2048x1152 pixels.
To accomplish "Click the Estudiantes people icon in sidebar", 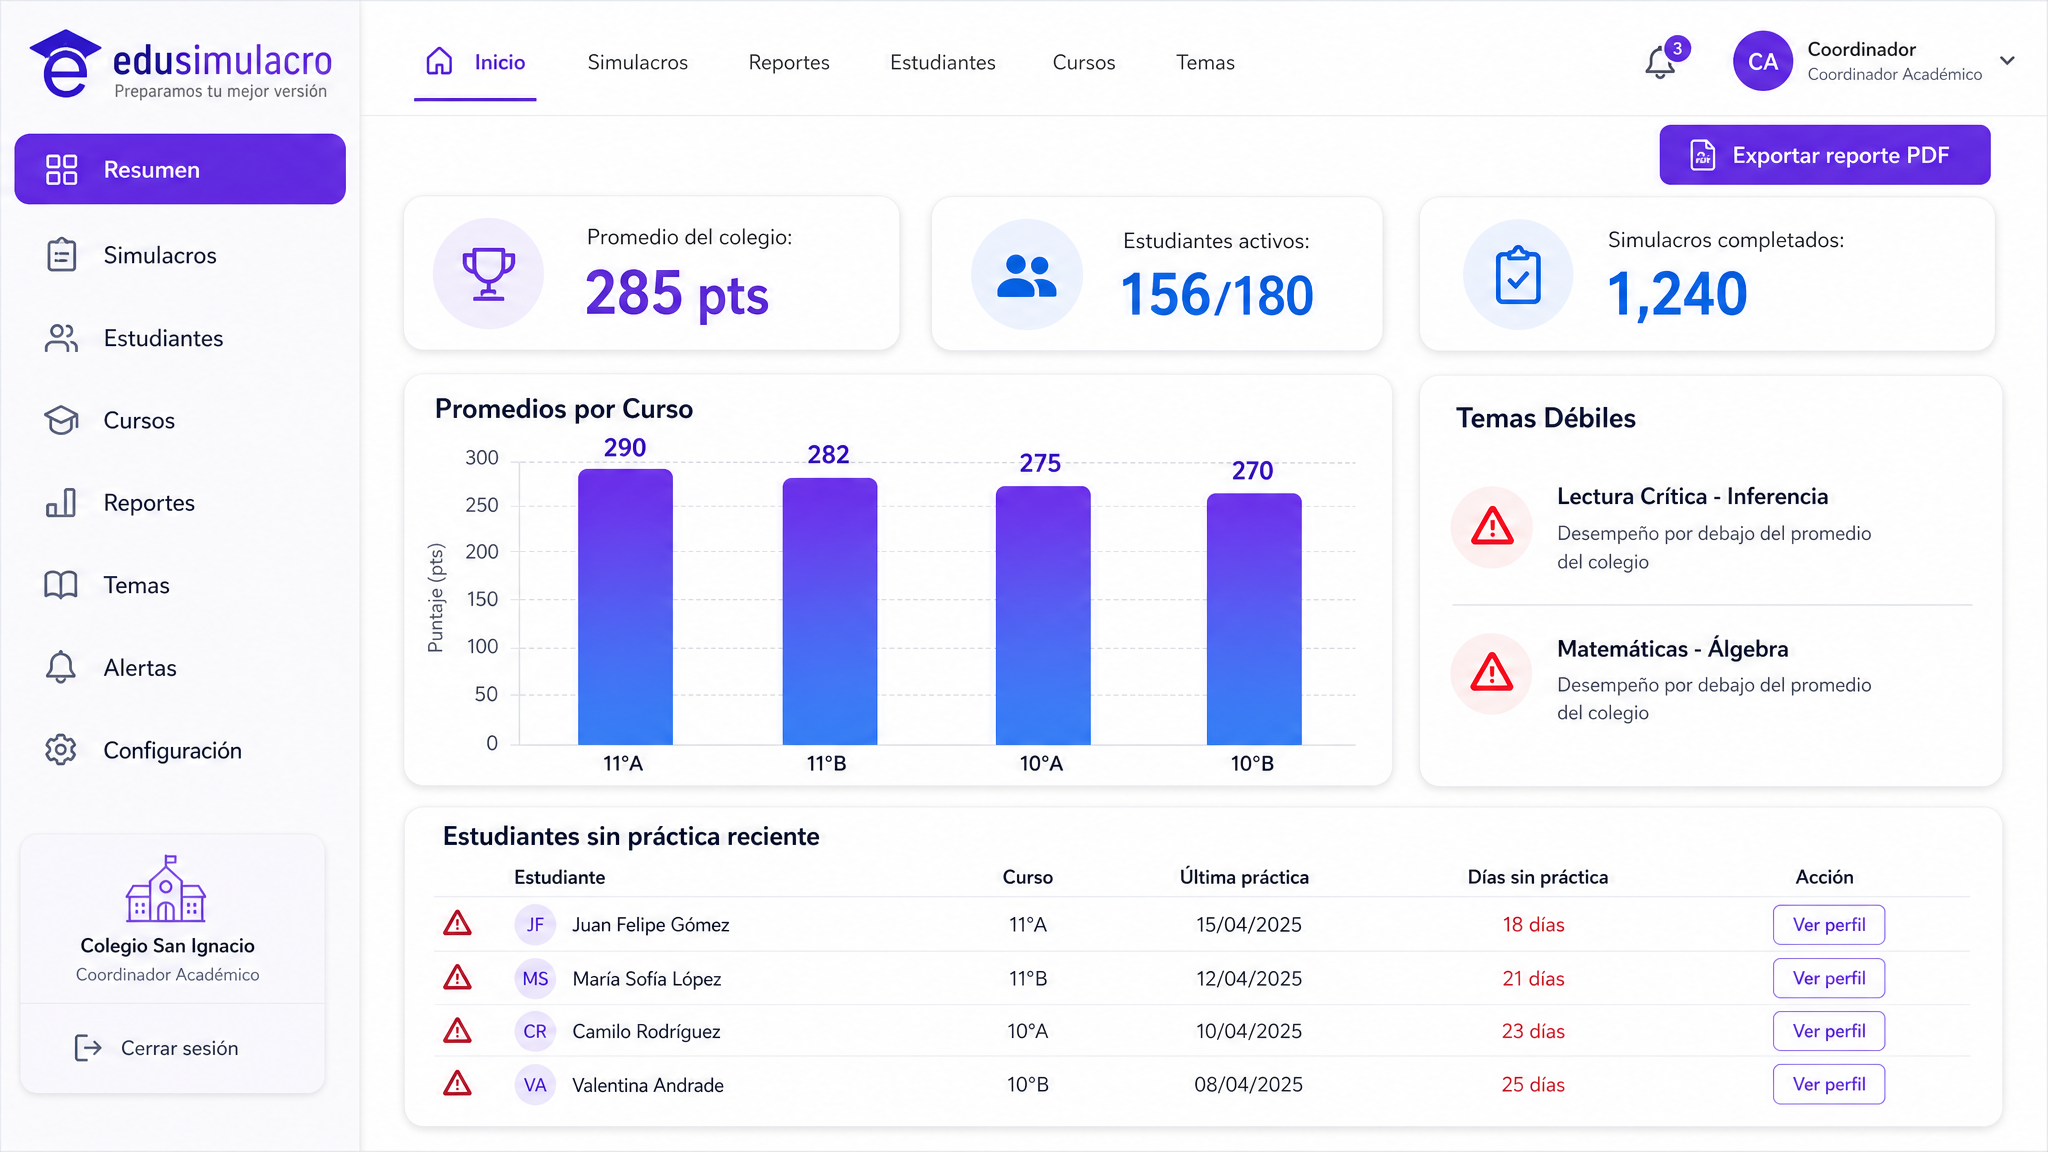I will pos(61,338).
